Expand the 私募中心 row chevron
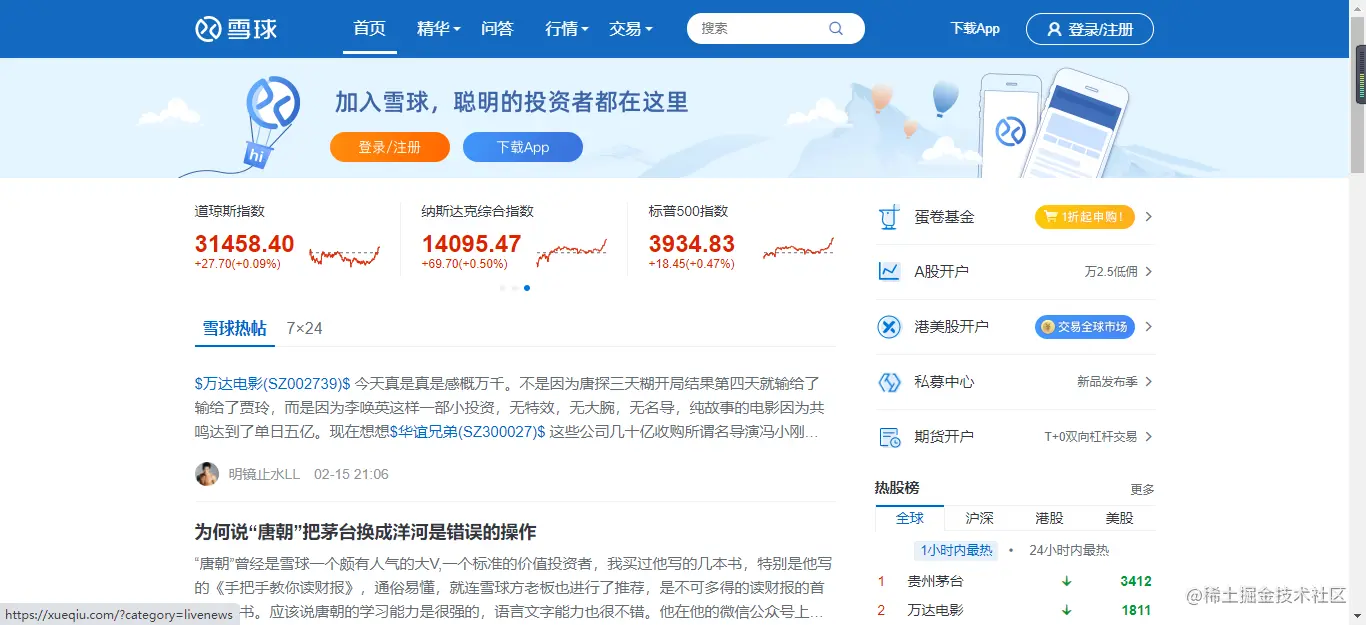1366x625 pixels. point(1148,381)
